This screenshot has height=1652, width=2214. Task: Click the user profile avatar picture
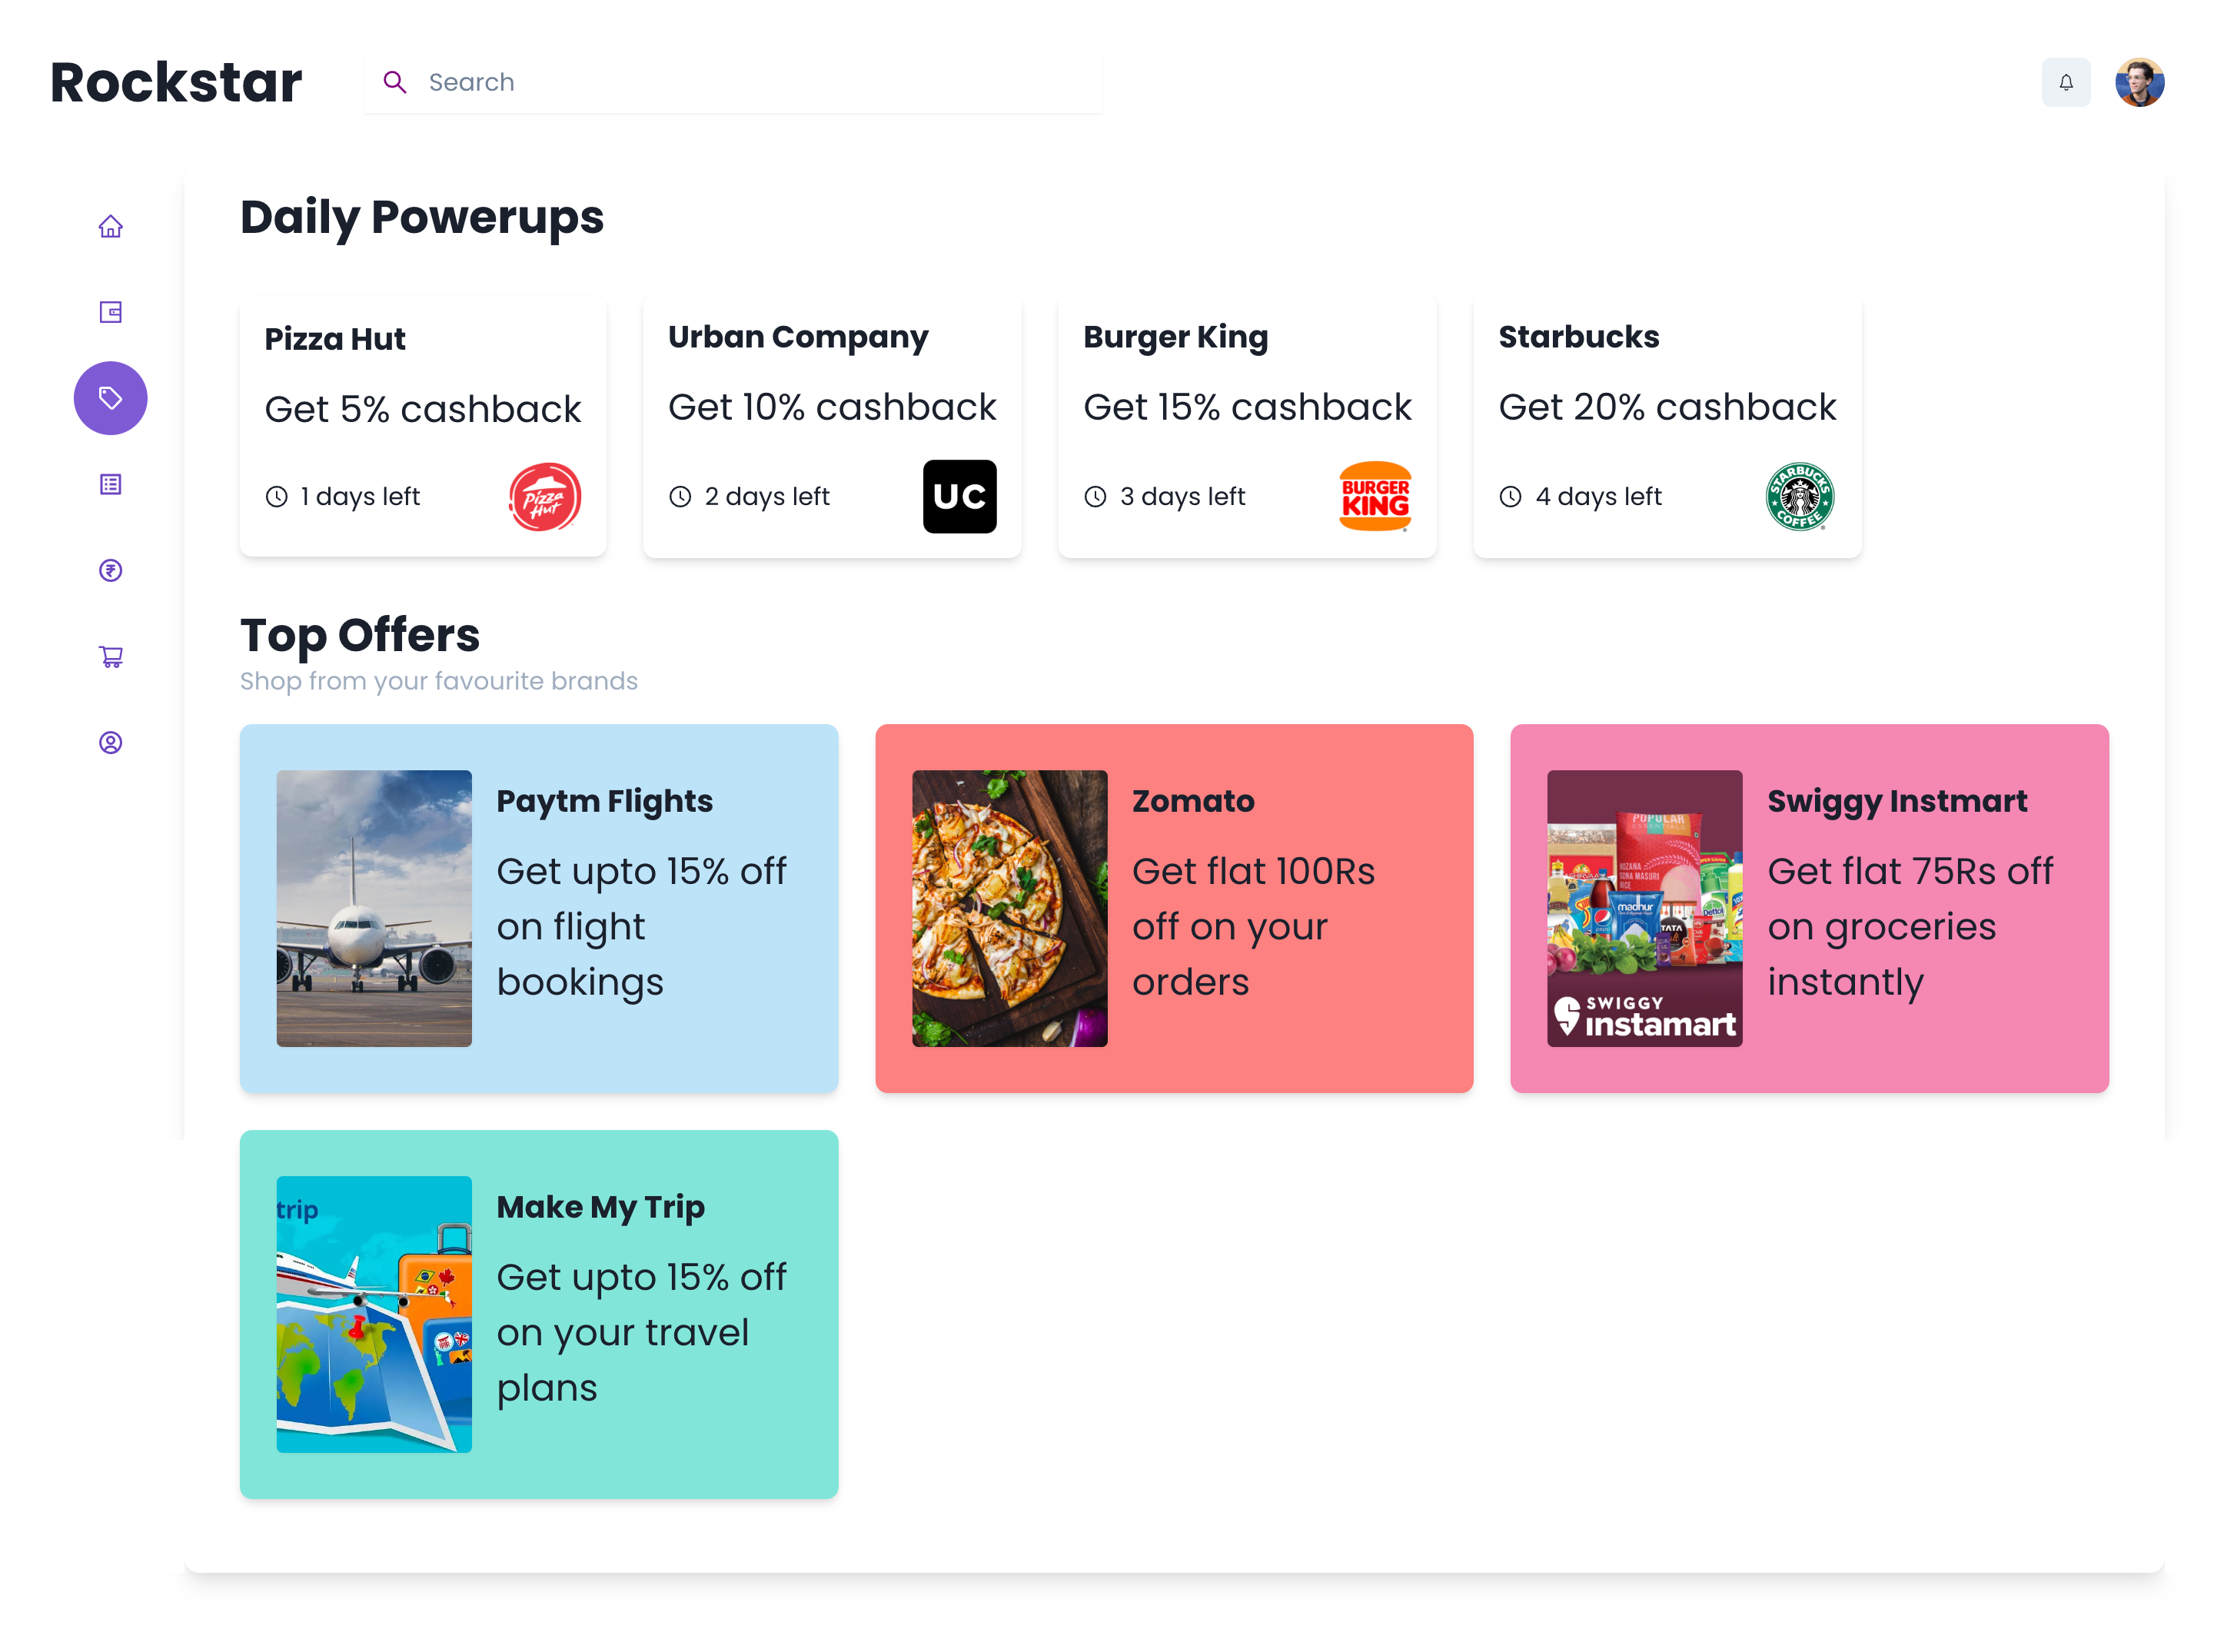2140,82
